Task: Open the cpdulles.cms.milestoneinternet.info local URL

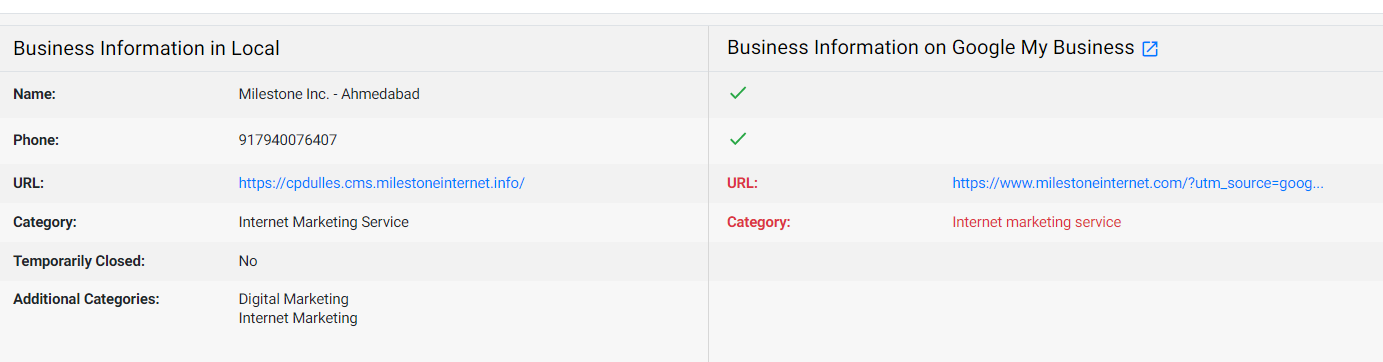Action: click(381, 183)
